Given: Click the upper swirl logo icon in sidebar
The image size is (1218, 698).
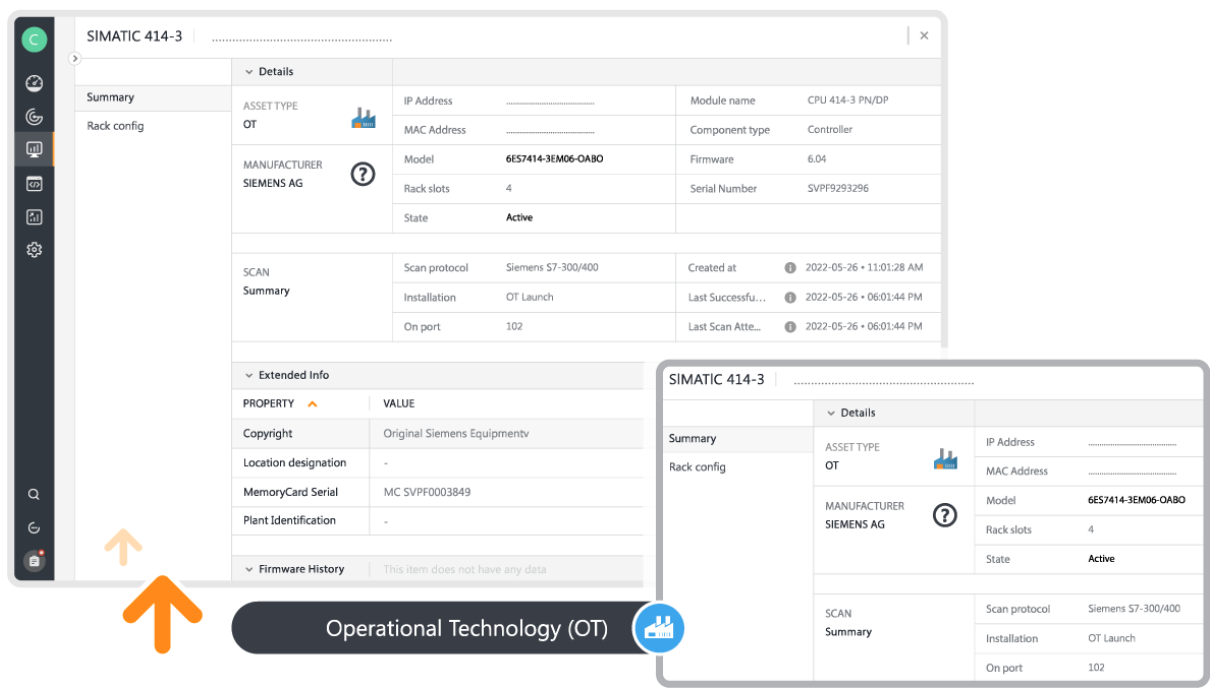Looking at the screenshot, I should click(x=34, y=117).
